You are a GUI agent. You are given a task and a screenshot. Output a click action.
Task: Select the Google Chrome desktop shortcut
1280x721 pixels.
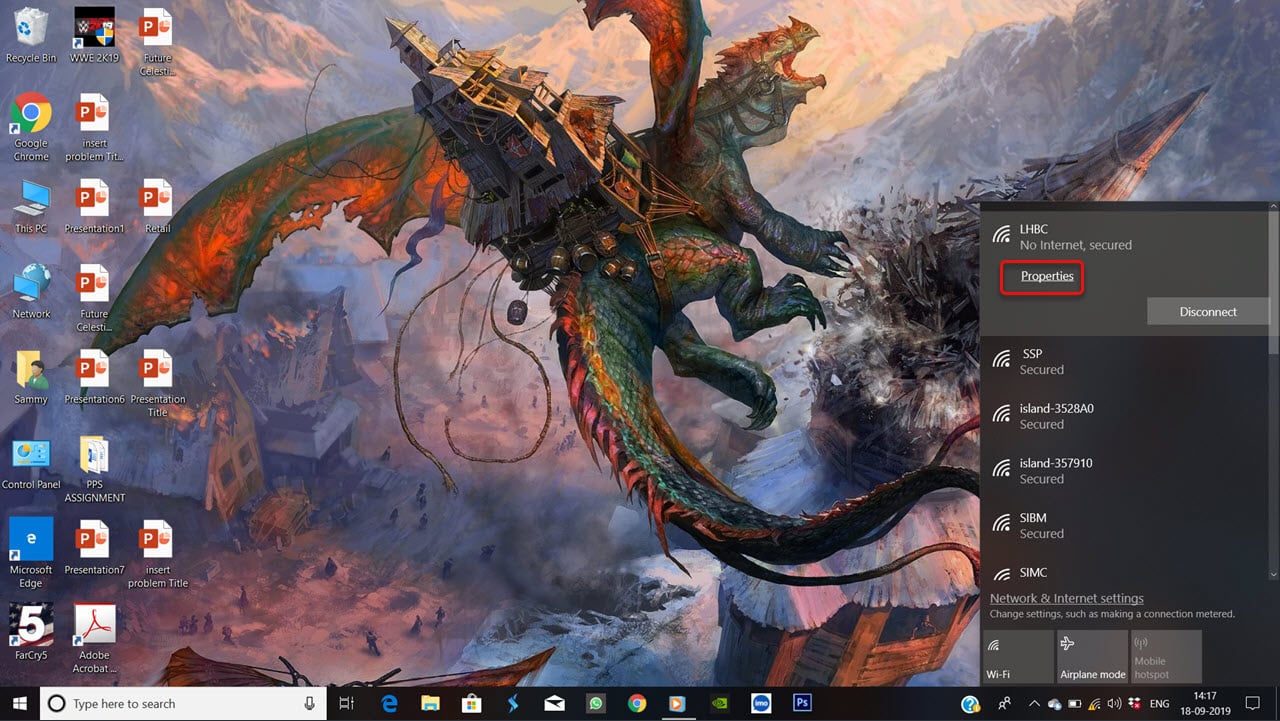(31, 126)
